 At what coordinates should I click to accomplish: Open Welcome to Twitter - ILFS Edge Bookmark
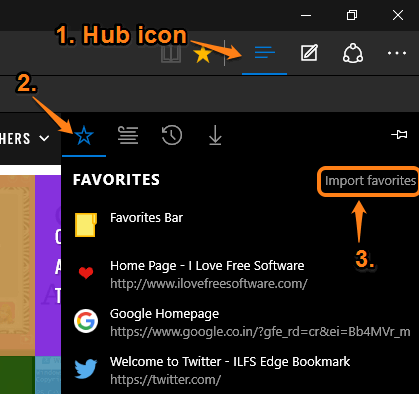(x=240, y=370)
